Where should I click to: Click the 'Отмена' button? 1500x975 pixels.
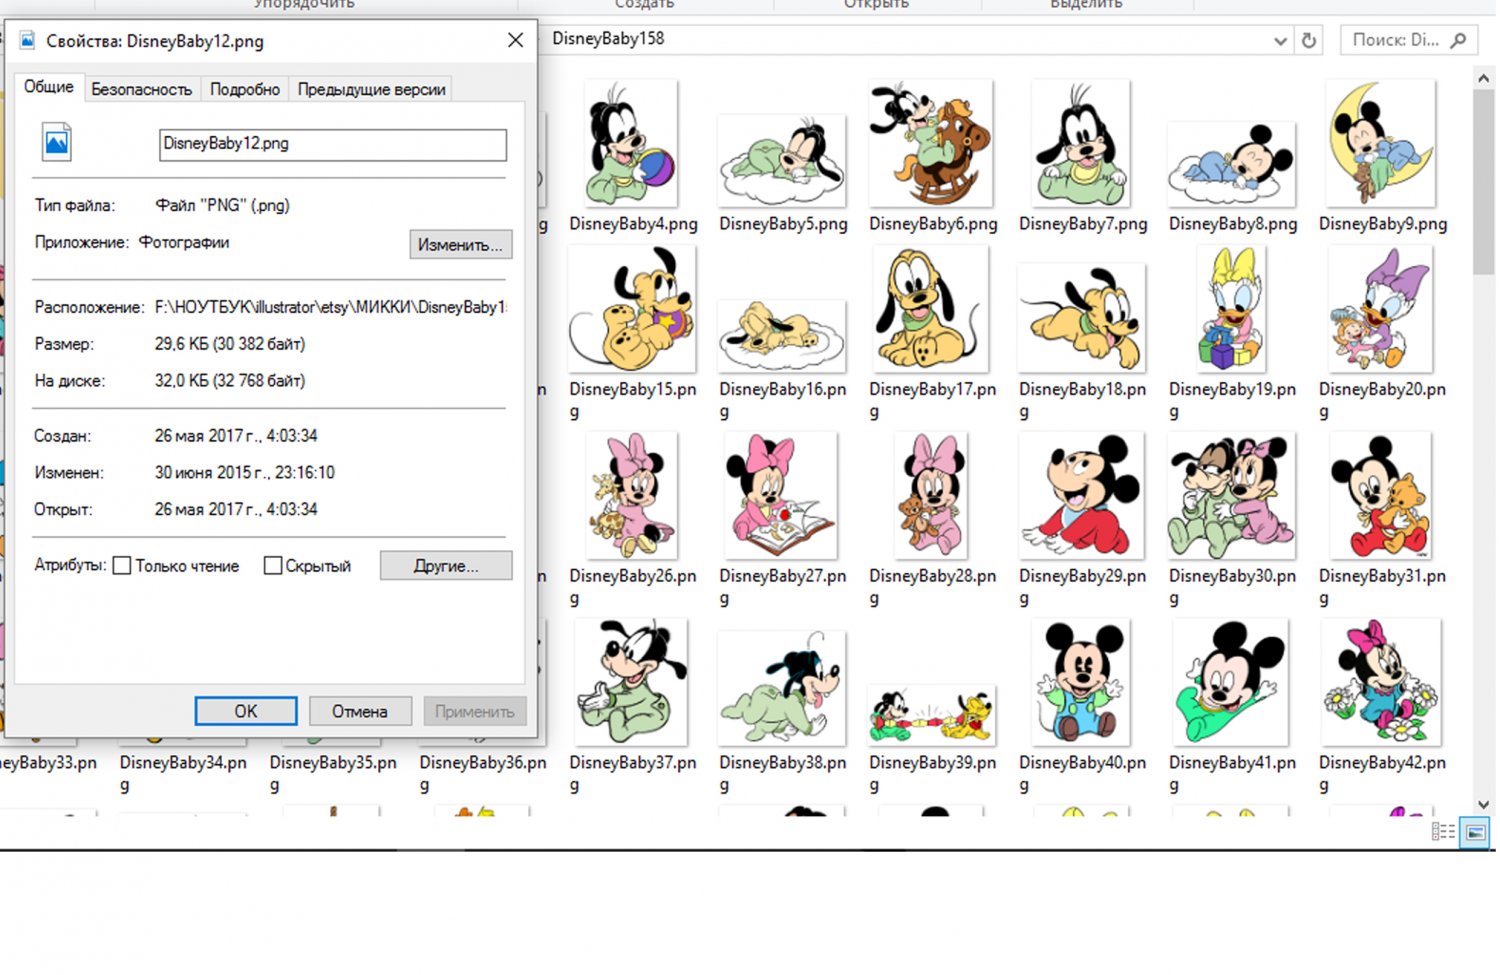point(360,711)
